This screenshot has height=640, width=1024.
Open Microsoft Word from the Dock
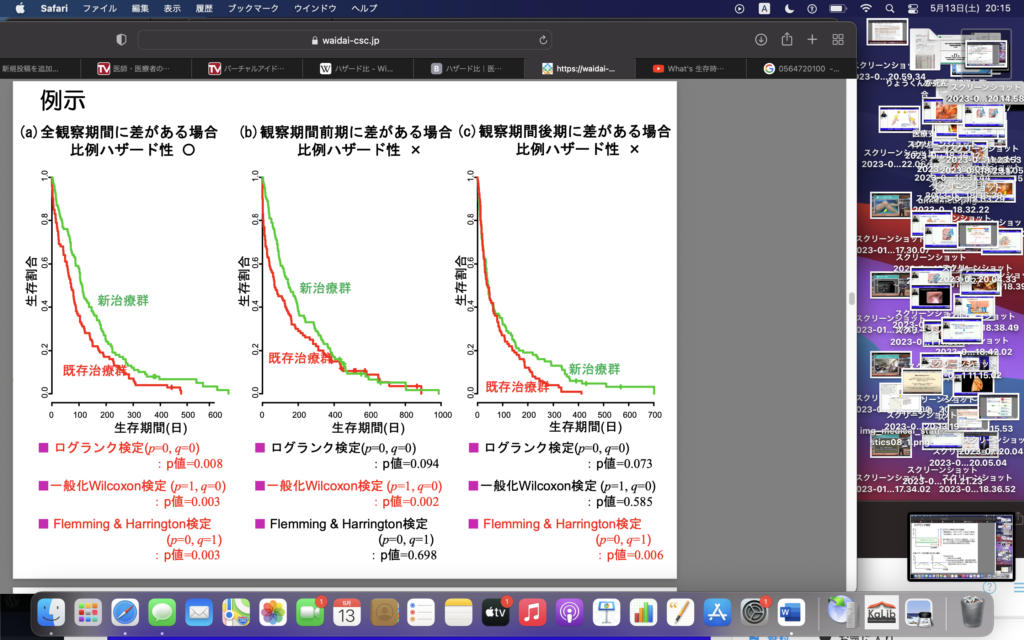(x=790, y=611)
